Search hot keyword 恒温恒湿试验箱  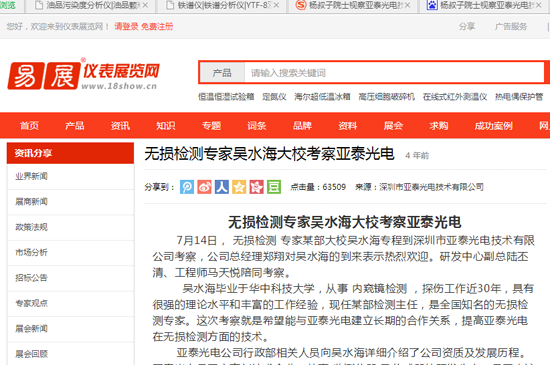[x=226, y=97]
